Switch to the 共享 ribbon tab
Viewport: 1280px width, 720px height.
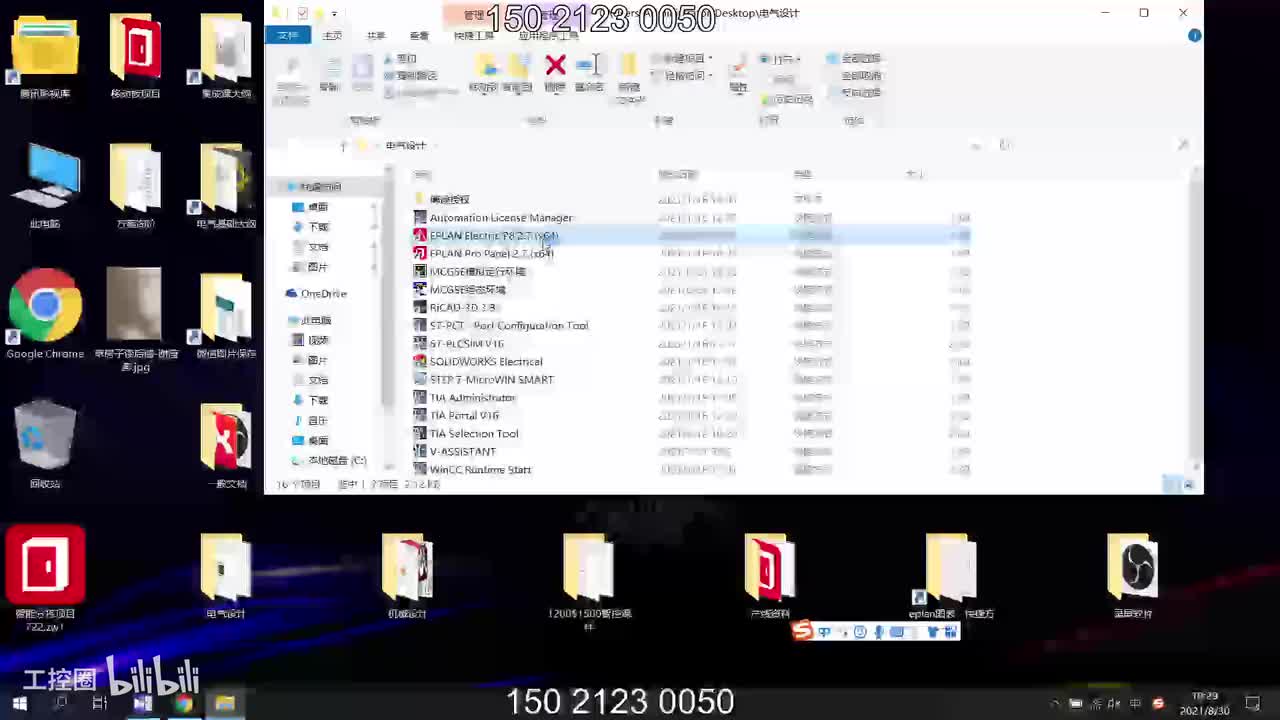376,36
